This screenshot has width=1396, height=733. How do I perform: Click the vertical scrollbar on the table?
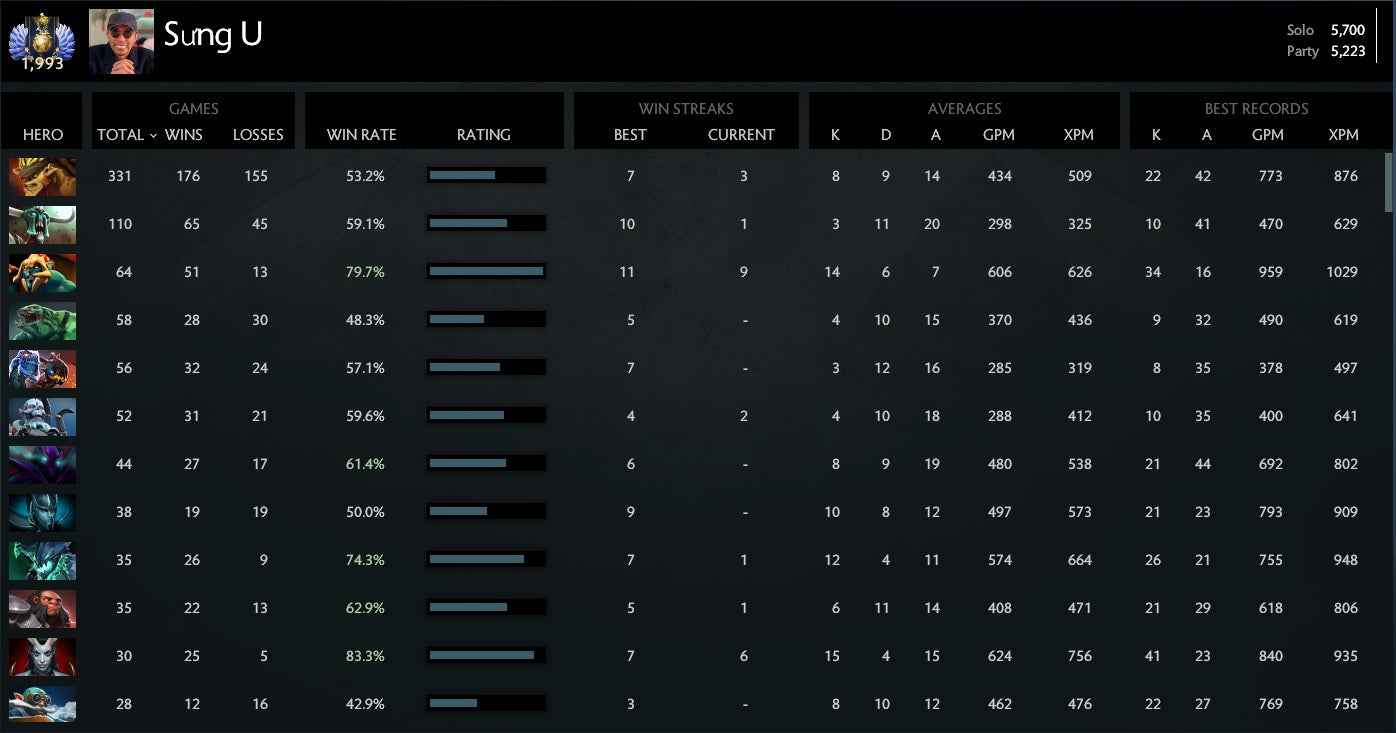pyautogui.click(x=1388, y=182)
